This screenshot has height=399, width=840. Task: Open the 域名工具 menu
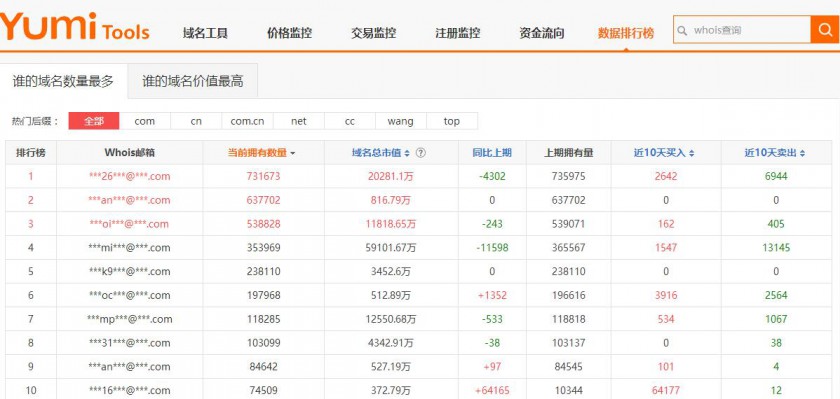click(205, 33)
